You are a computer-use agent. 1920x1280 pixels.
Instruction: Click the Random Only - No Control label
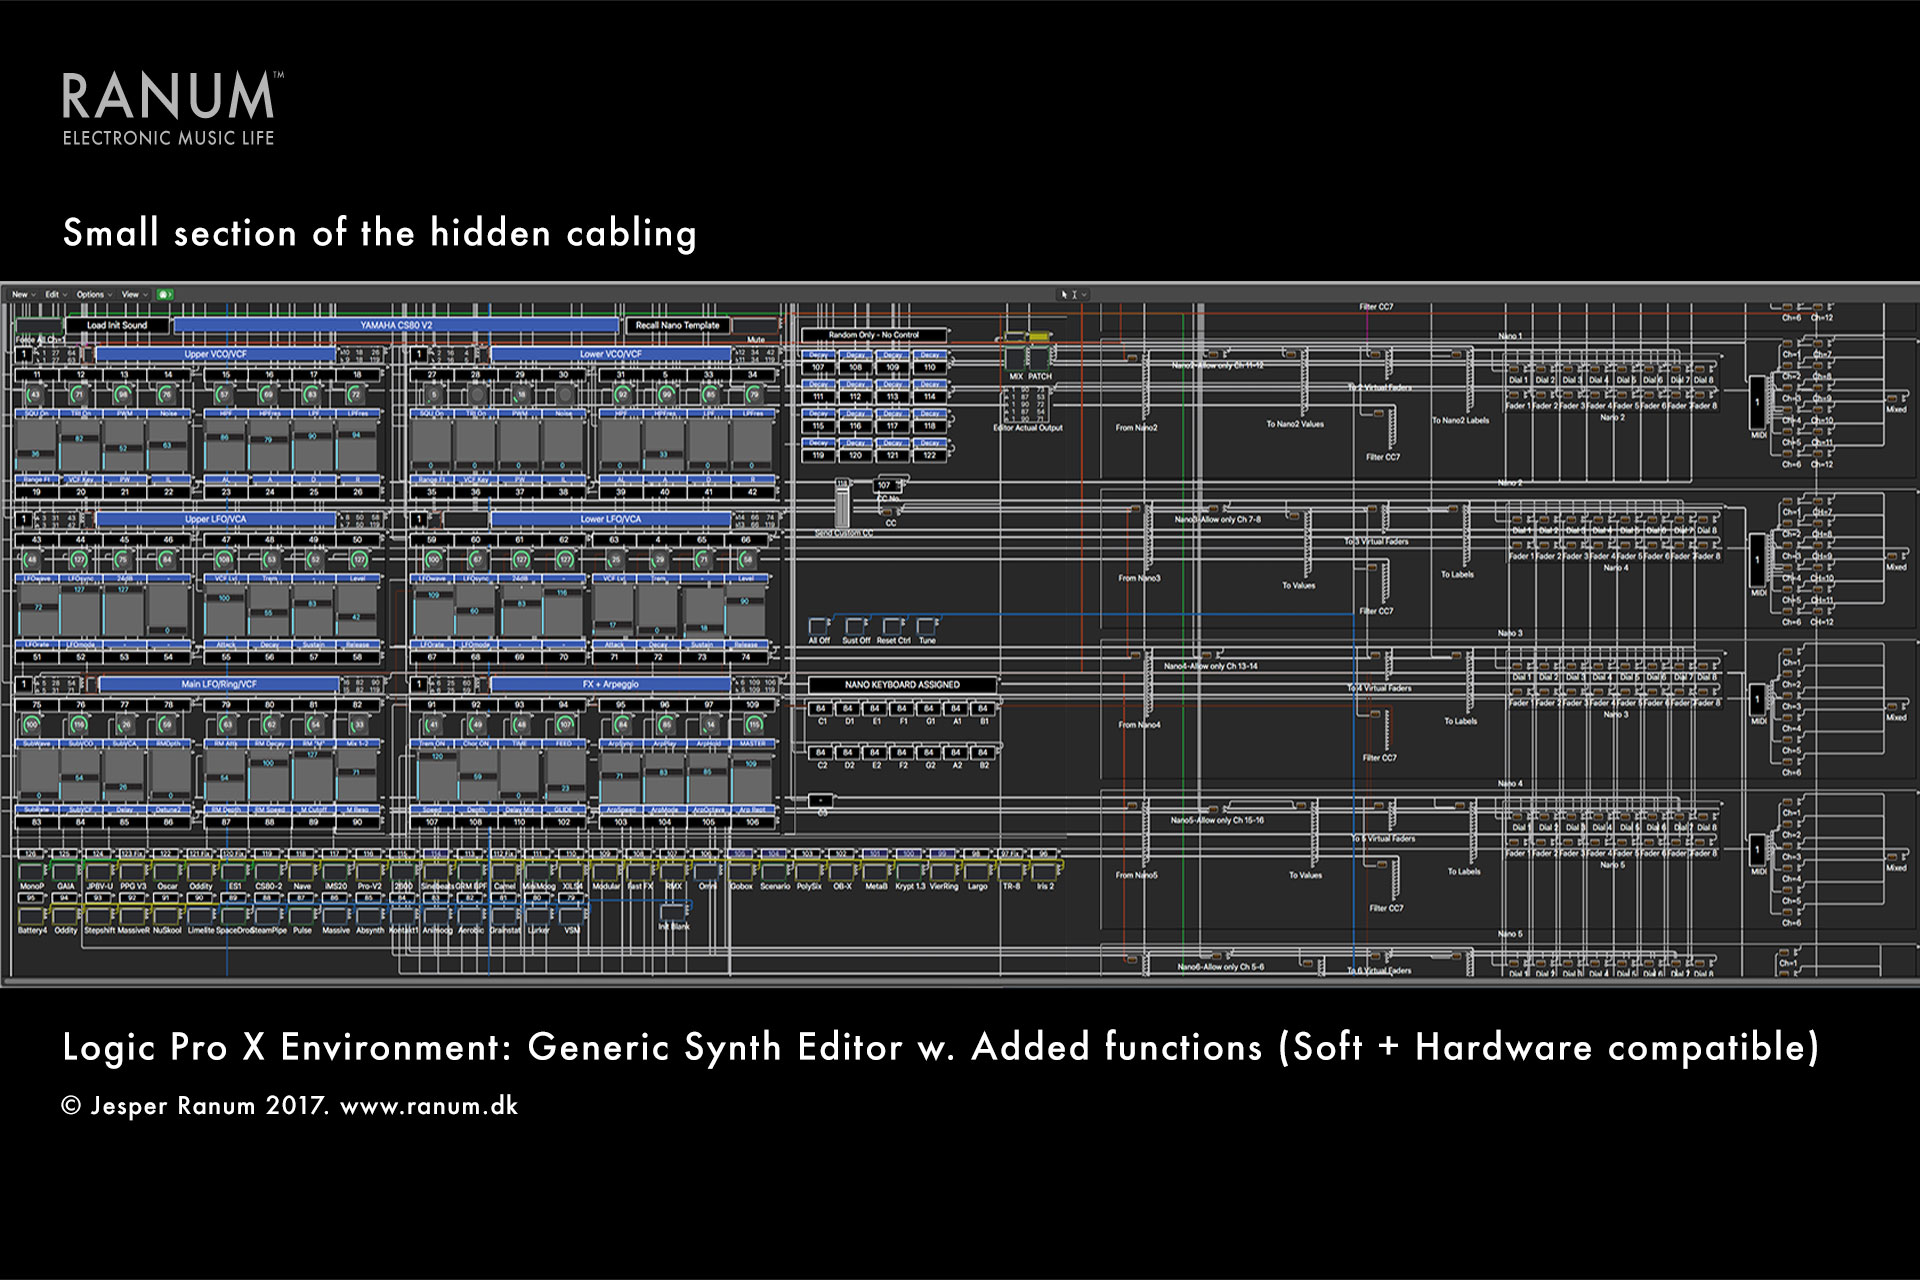(873, 335)
